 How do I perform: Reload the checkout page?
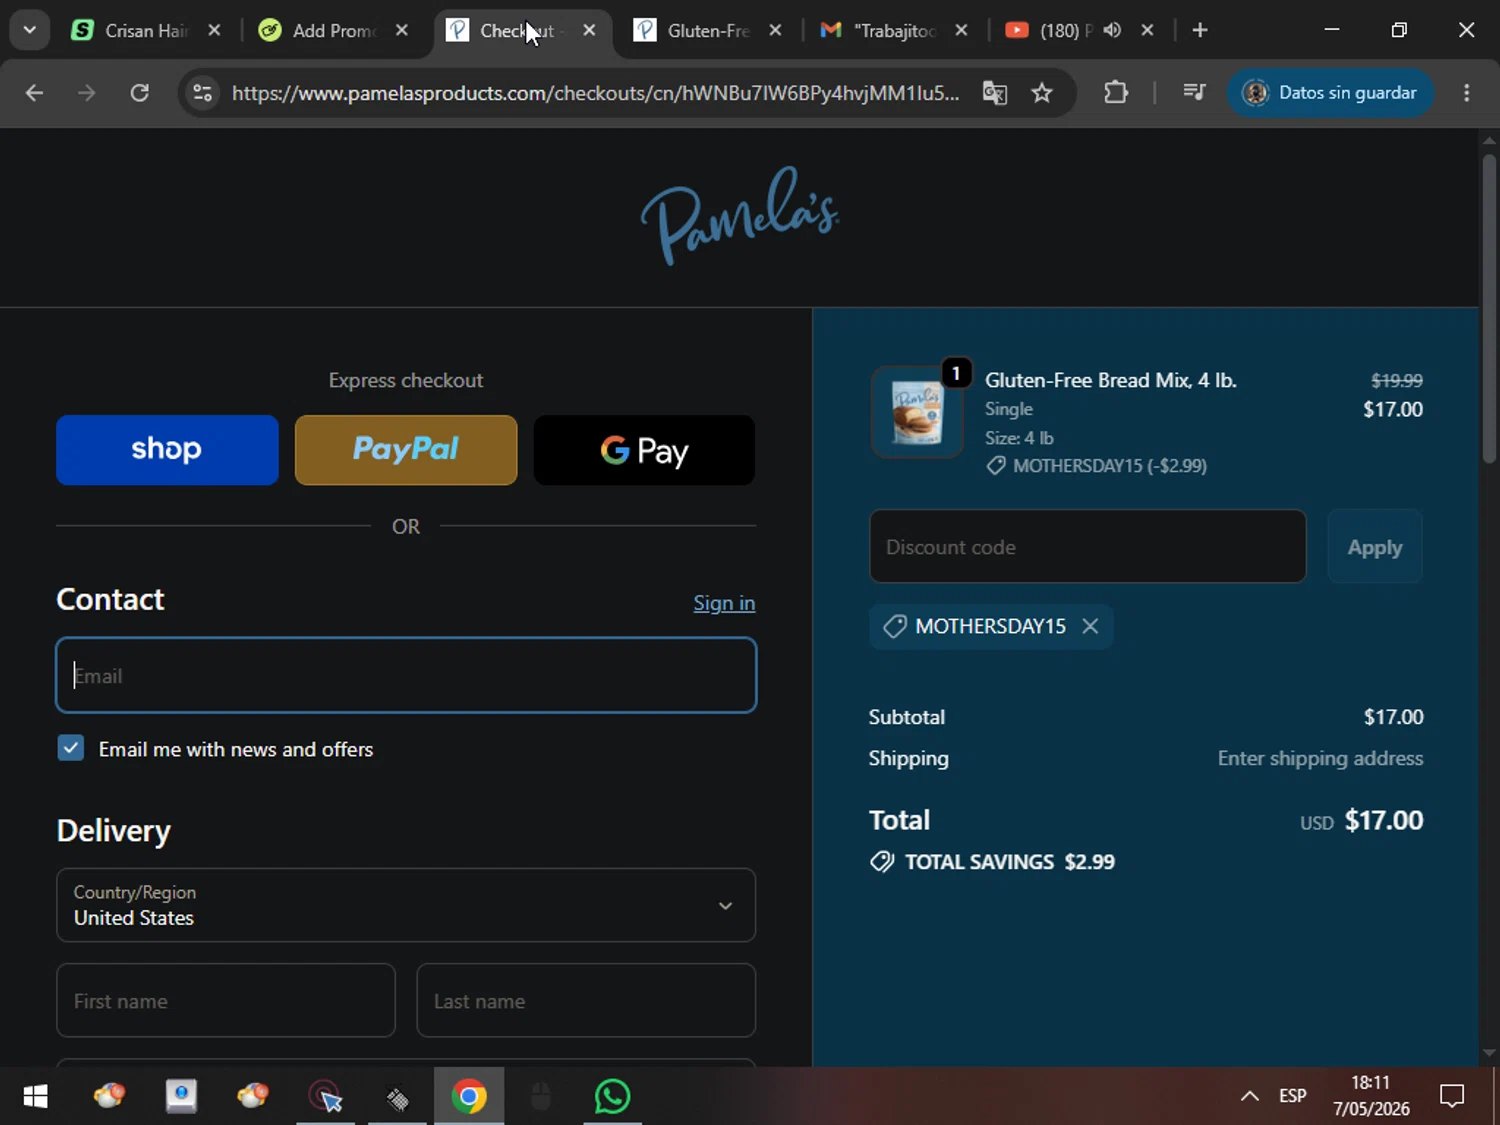point(140,93)
